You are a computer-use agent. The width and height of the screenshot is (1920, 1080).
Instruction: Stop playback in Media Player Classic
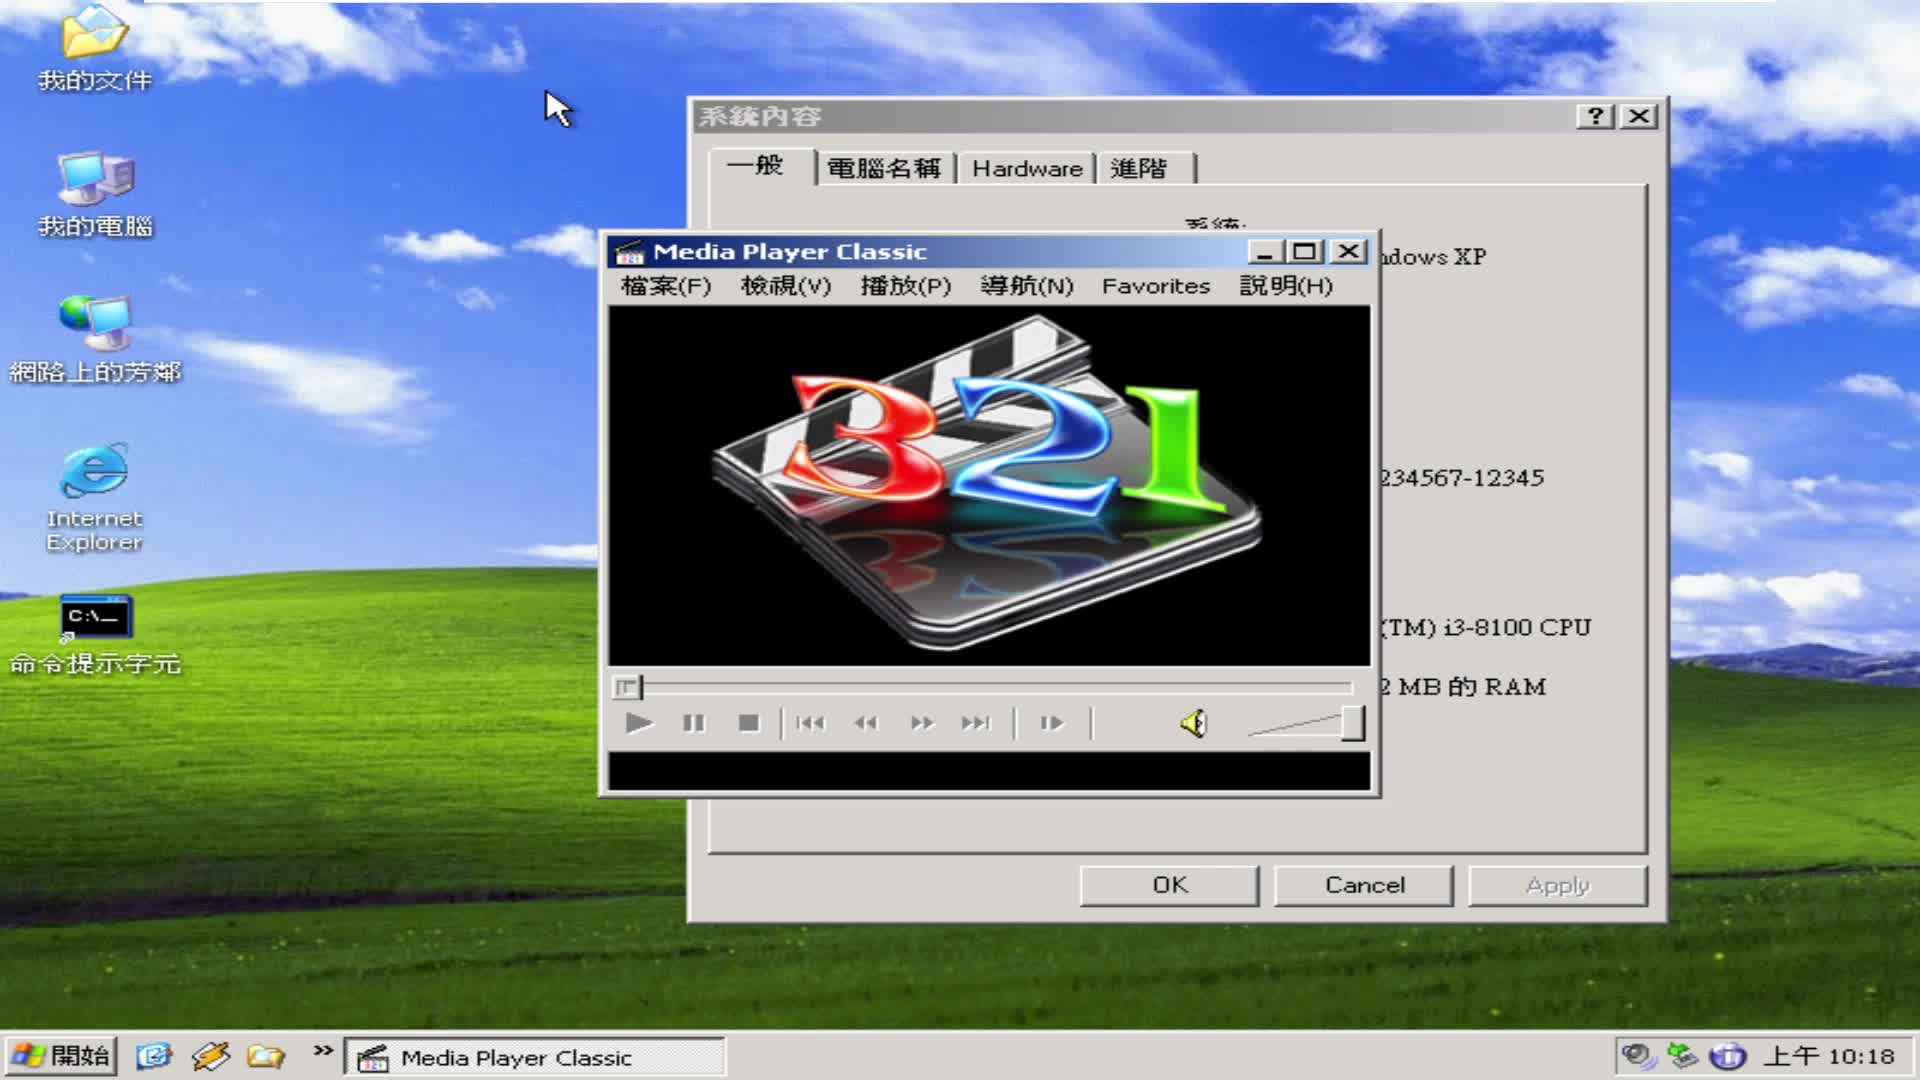[749, 723]
